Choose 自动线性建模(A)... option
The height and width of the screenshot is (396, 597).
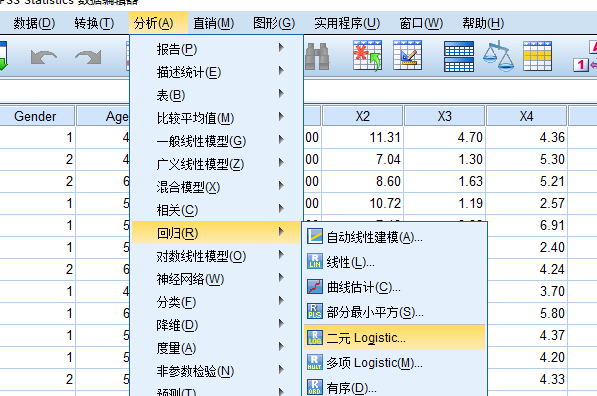pyautogui.click(x=395, y=236)
